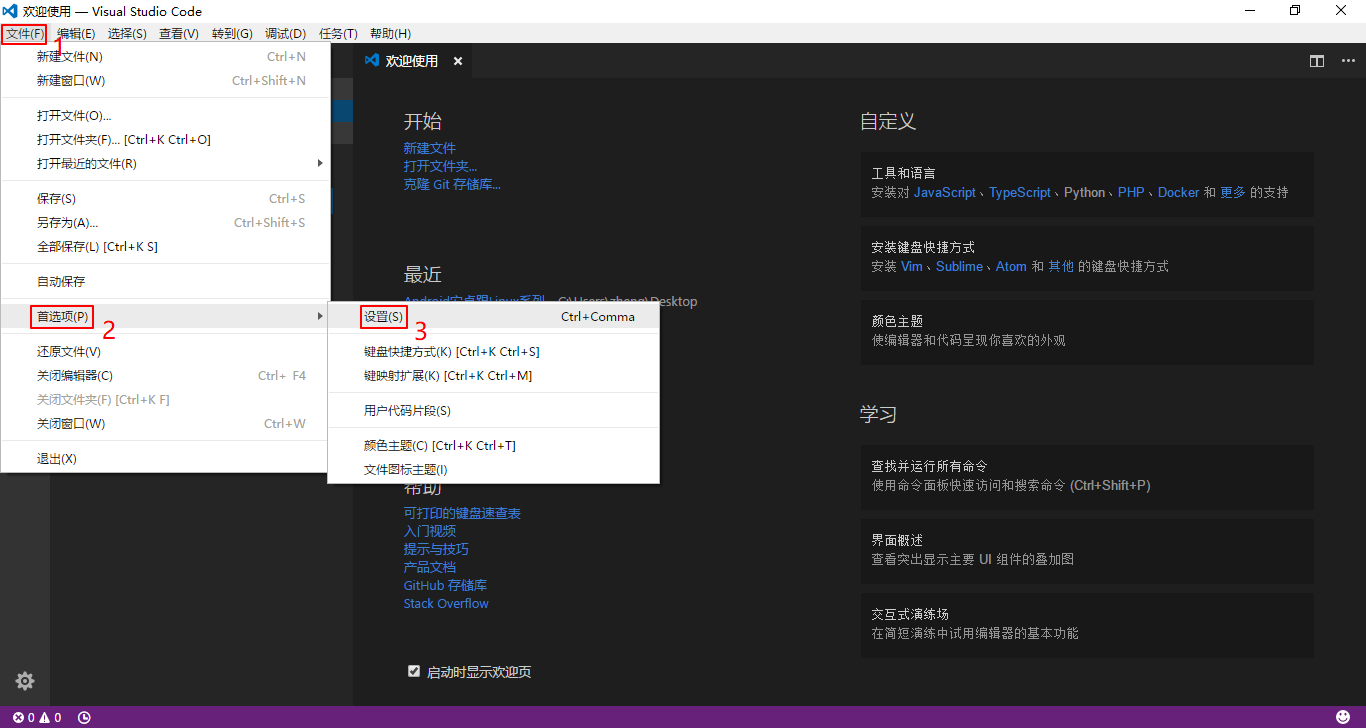The height and width of the screenshot is (728, 1366).
Task: Click the Vim keymap link
Action: [912, 266]
